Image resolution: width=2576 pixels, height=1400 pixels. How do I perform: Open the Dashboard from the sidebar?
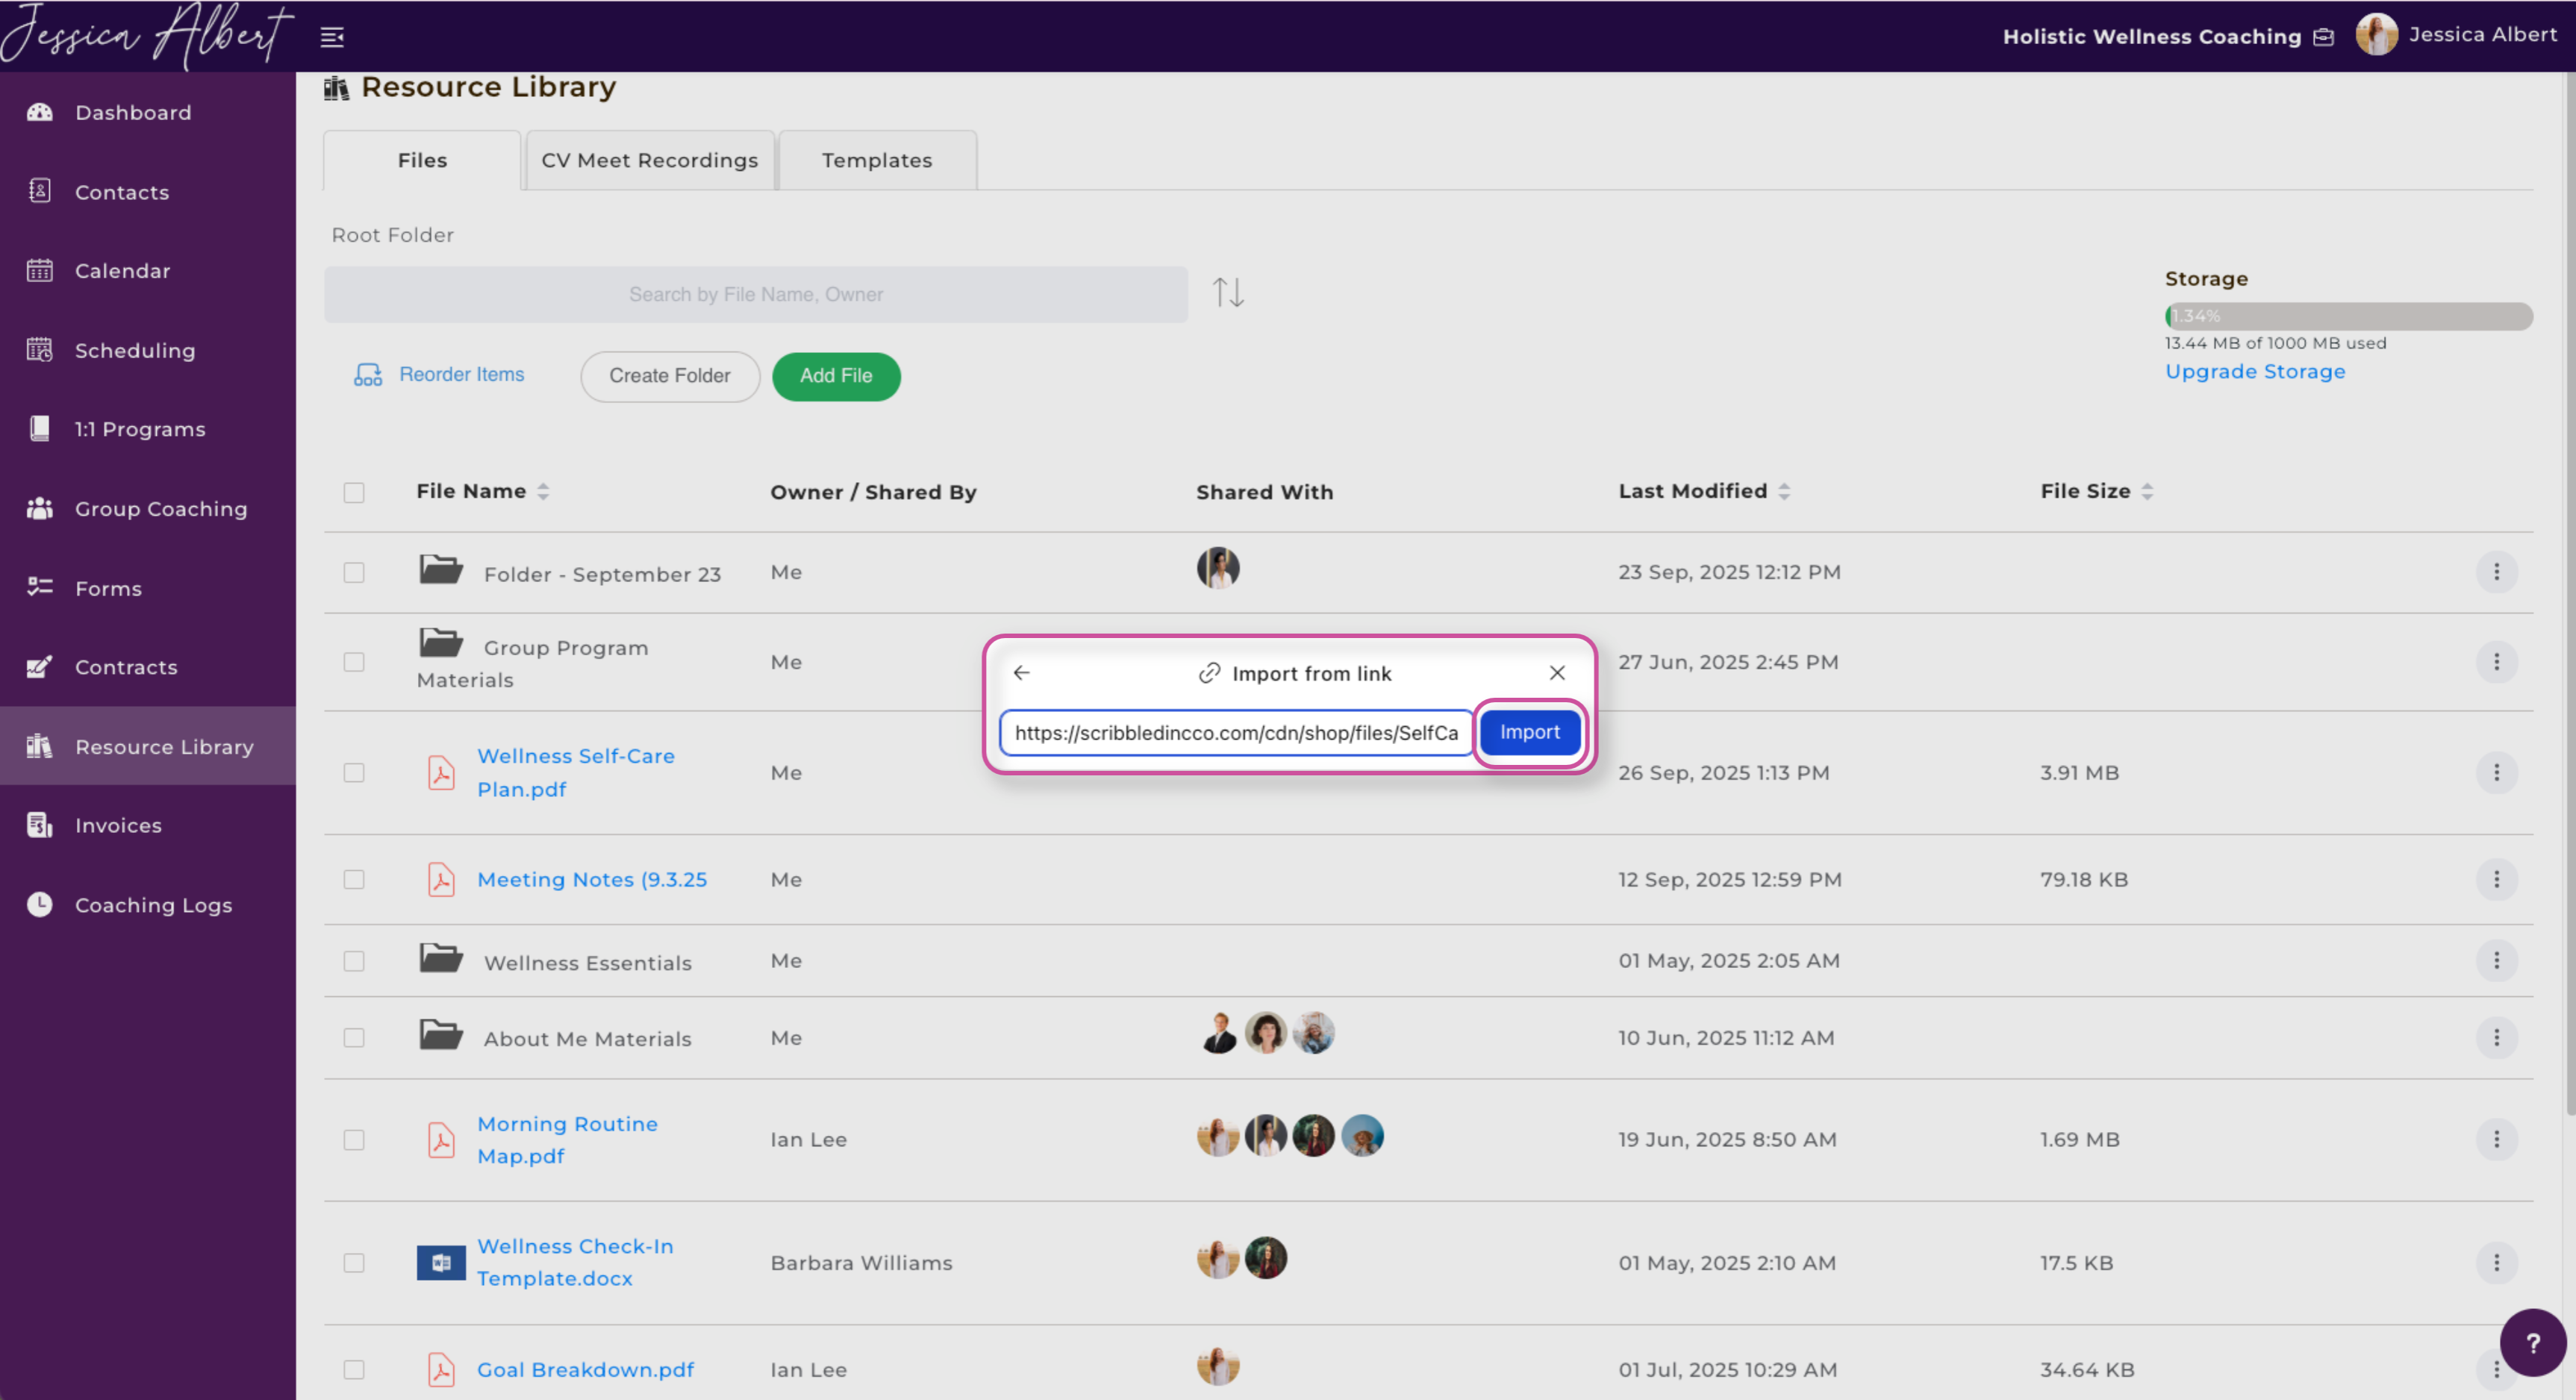[133, 112]
